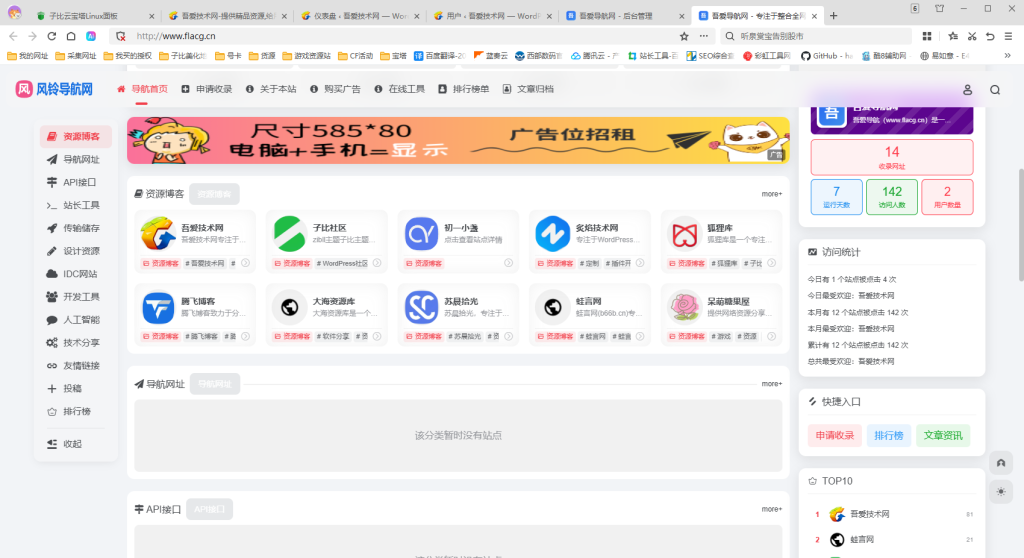Select IDC网站 in the left sidebar
Screen dimensions: 1024x558
pos(76,274)
